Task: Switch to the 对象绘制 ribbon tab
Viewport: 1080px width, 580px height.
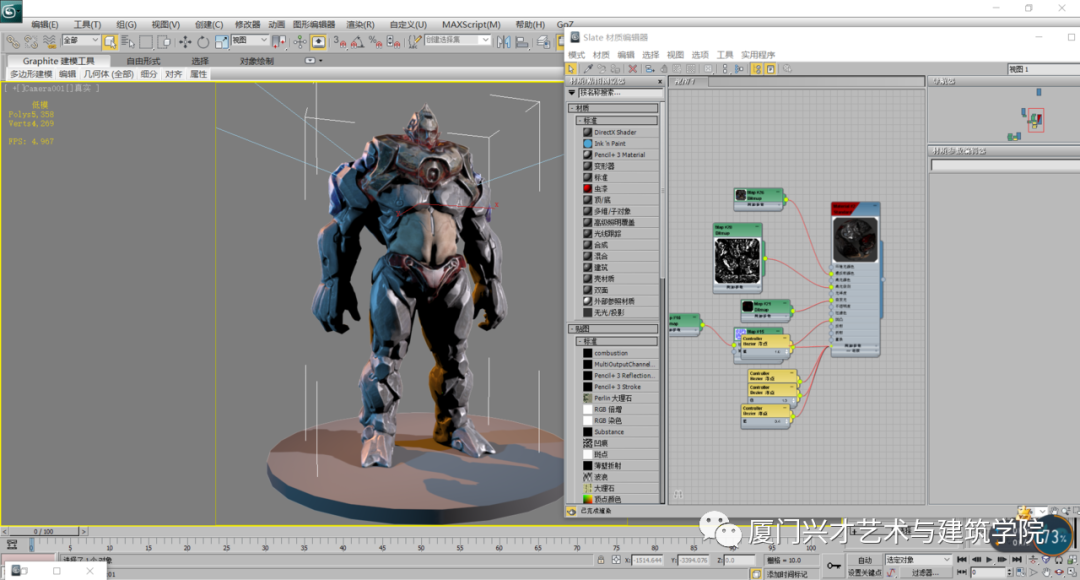Action: (256, 61)
